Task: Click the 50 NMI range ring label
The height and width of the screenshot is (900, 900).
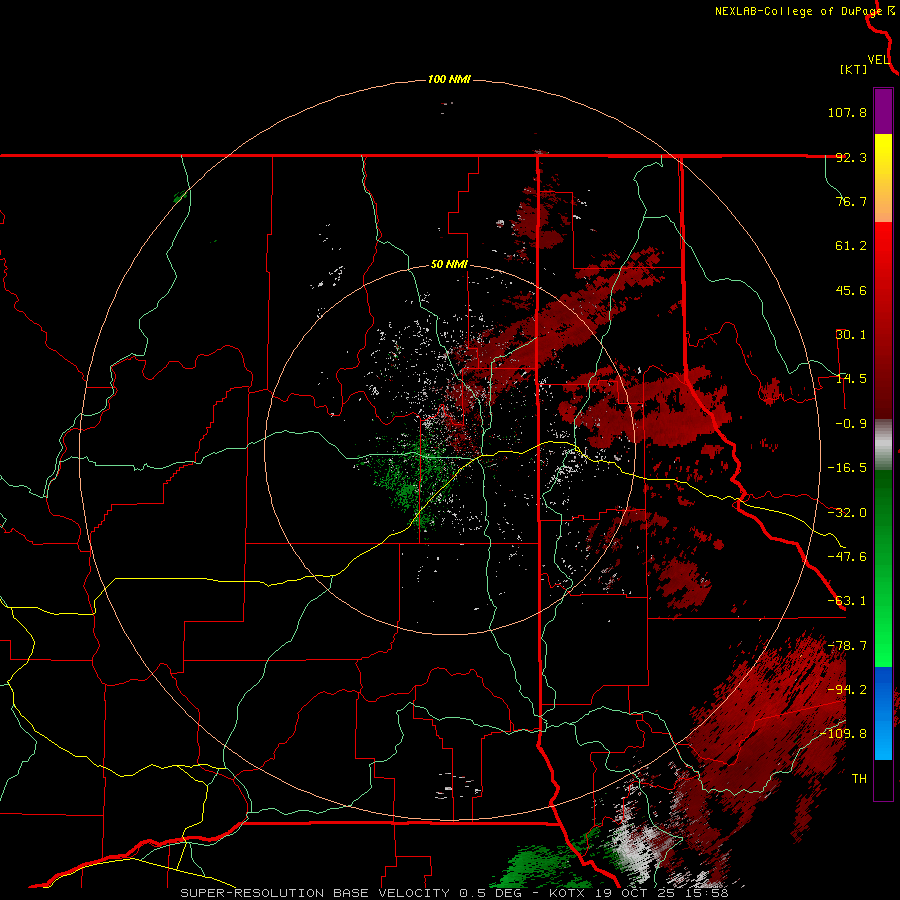Action: pyautogui.click(x=449, y=265)
